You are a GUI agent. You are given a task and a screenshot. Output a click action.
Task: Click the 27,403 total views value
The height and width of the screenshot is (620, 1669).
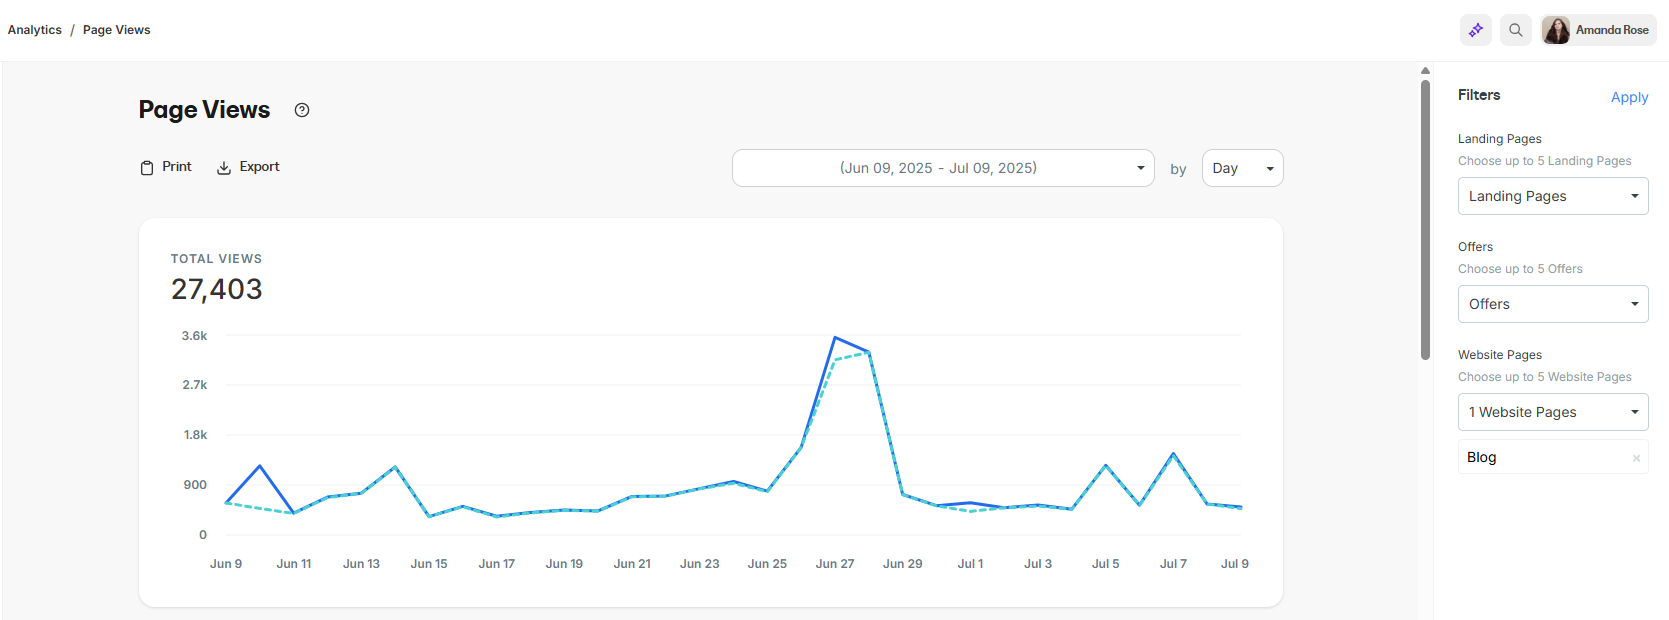coord(217,289)
